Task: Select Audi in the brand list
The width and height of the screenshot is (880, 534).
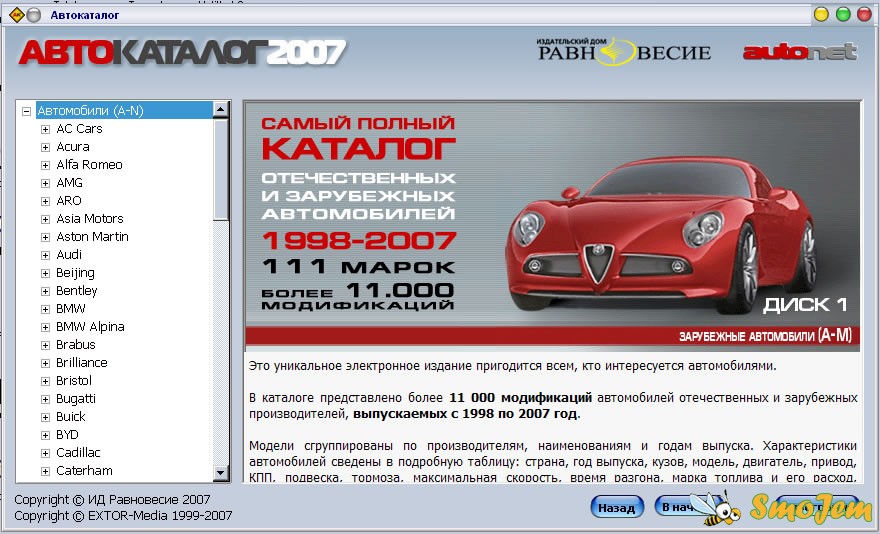Action: 69,254
